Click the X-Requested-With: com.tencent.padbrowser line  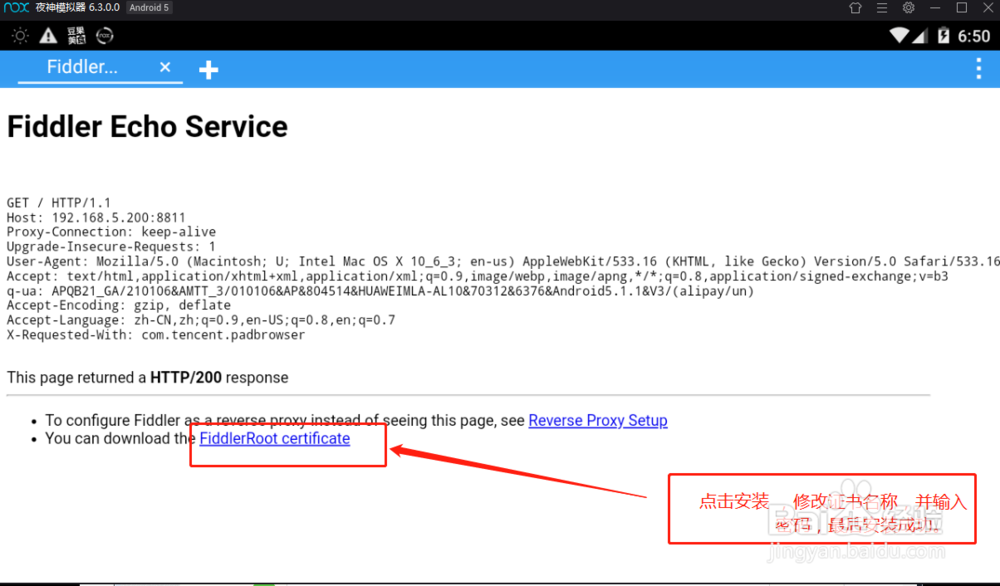[x=156, y=335]
